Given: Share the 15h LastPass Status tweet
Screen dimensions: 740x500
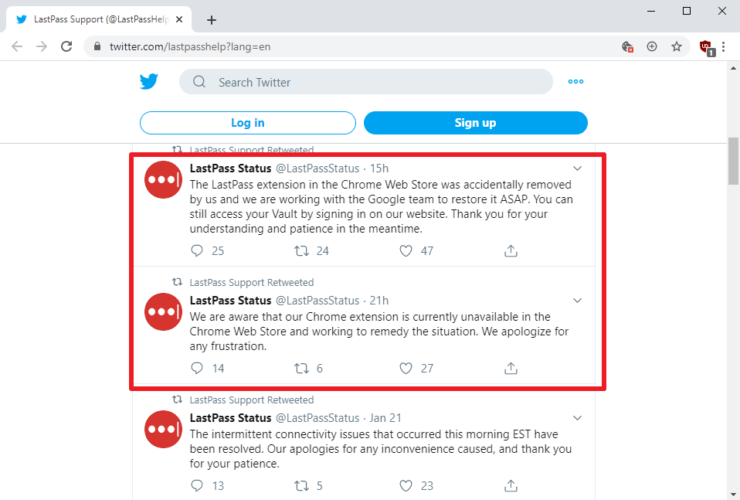Looking at the screenshot, I should pyautogui.click(x=511, y=251).
